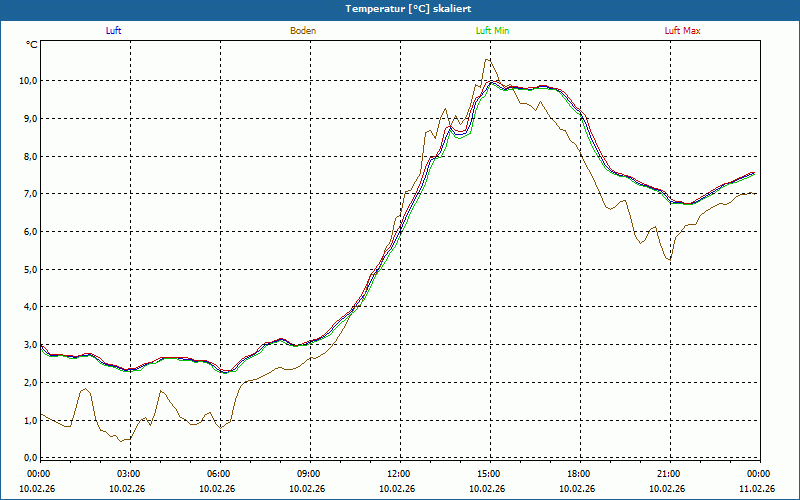Click the 03:00 time axis label
Image resolution: width=800 pixels, height=500 pixels.
coord(129,474)
